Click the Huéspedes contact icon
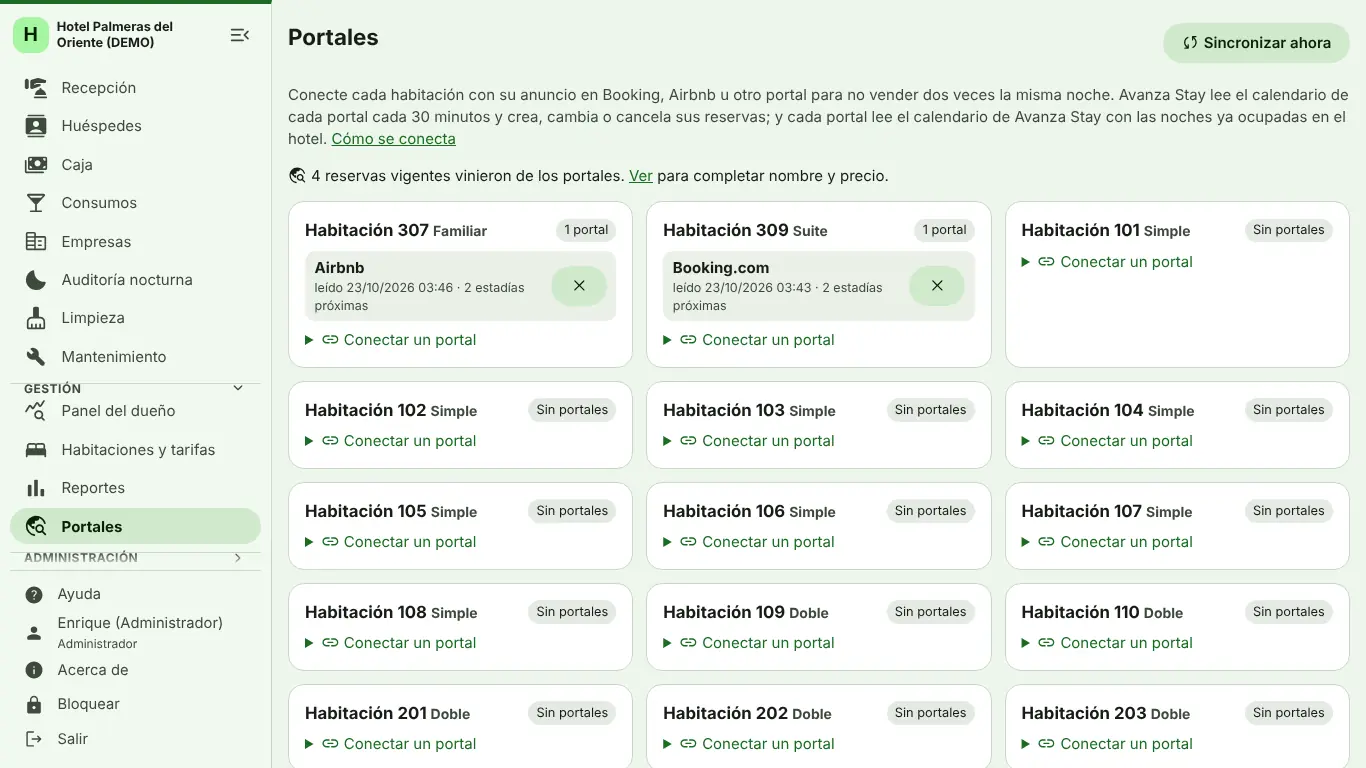1366x768 pixels. [36, 126]
